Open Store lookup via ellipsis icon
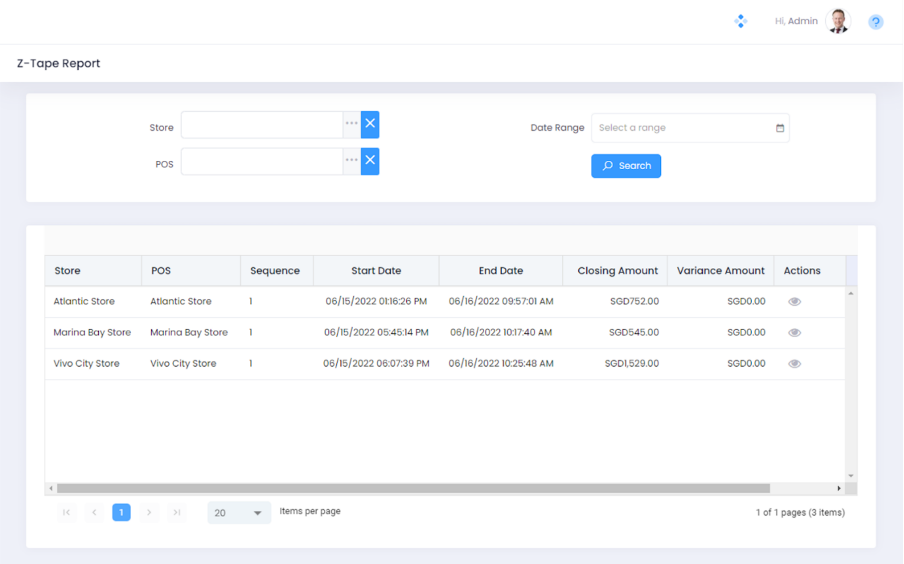Image resolution: width=904 pixels, height=564 pixels. pos(351,124)
